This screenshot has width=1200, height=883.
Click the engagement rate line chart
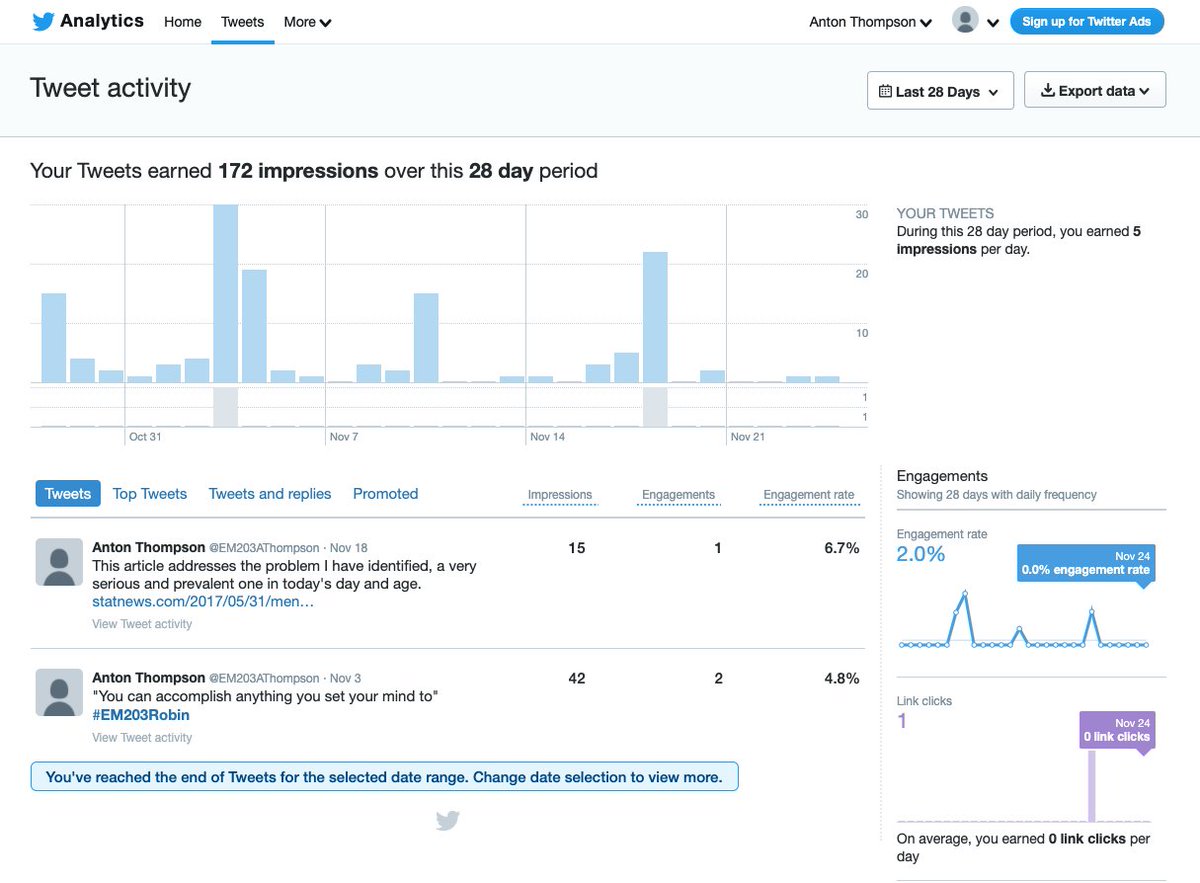(1024, 621)
